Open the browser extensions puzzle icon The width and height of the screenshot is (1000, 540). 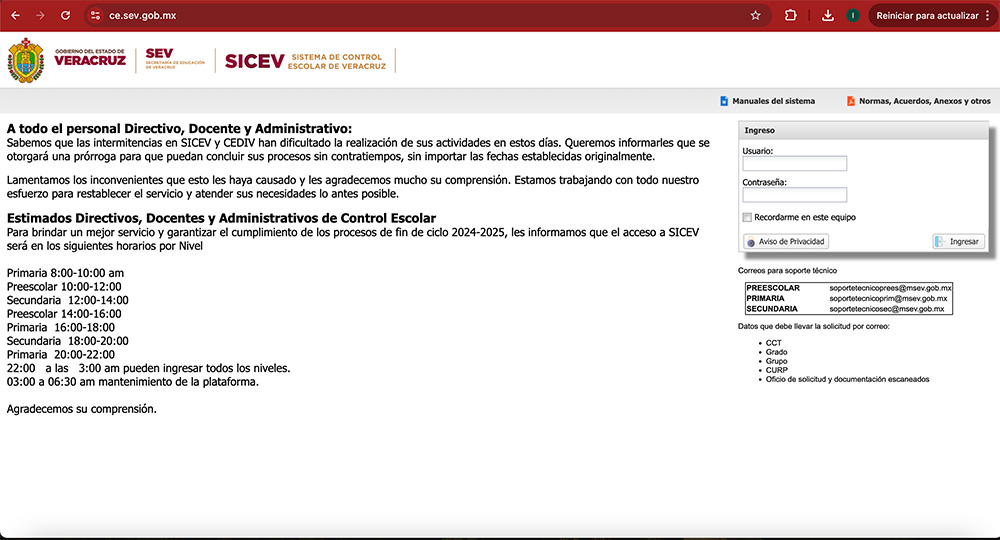(x=790, y=16)
